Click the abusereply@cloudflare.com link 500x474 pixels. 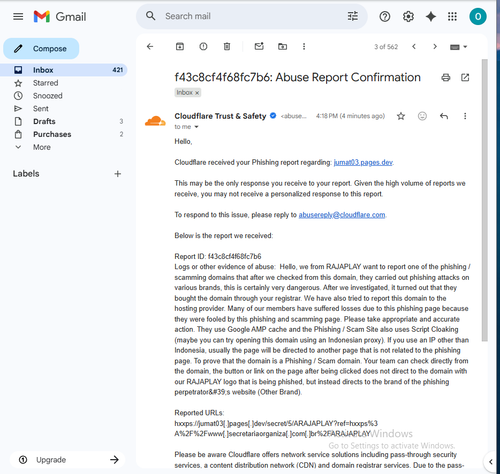tap(342, 215)
